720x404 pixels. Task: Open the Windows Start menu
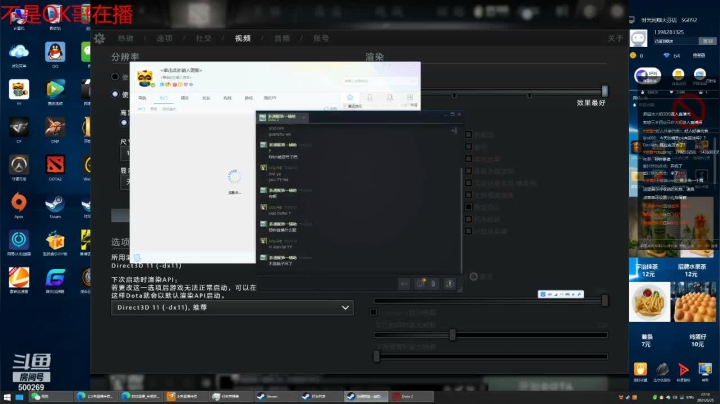7,397
